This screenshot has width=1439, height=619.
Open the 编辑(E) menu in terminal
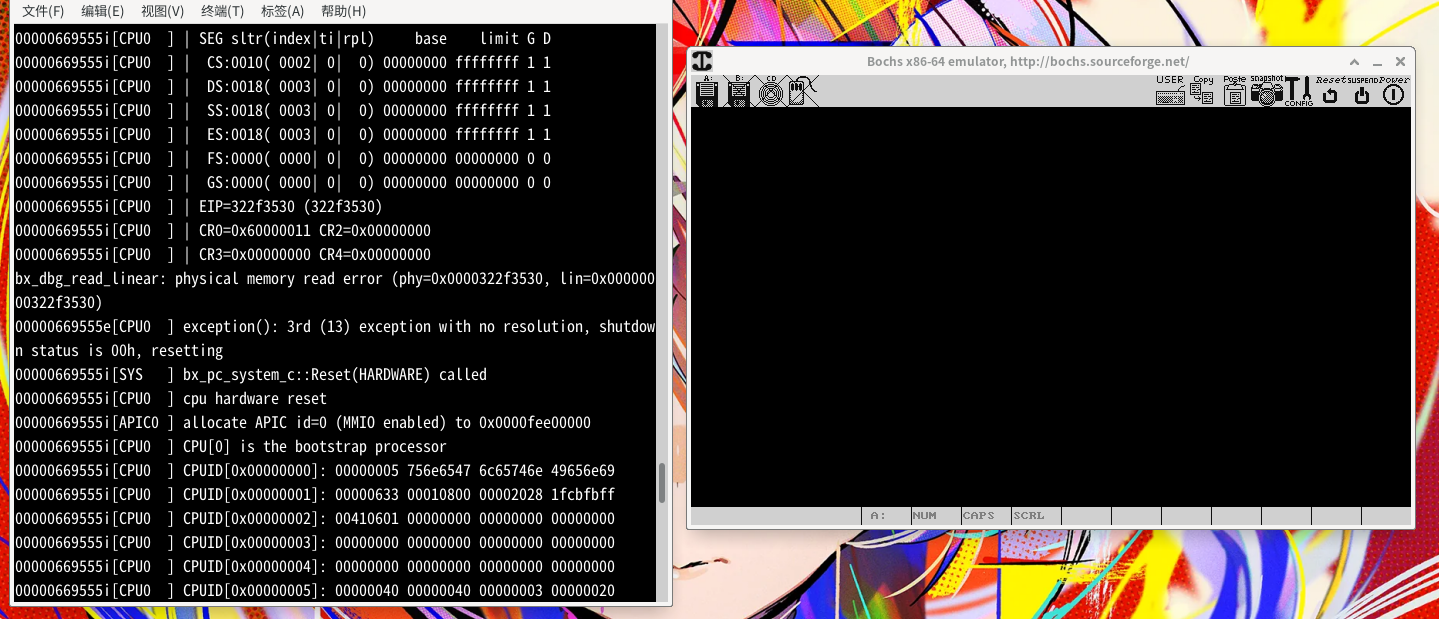103,11
